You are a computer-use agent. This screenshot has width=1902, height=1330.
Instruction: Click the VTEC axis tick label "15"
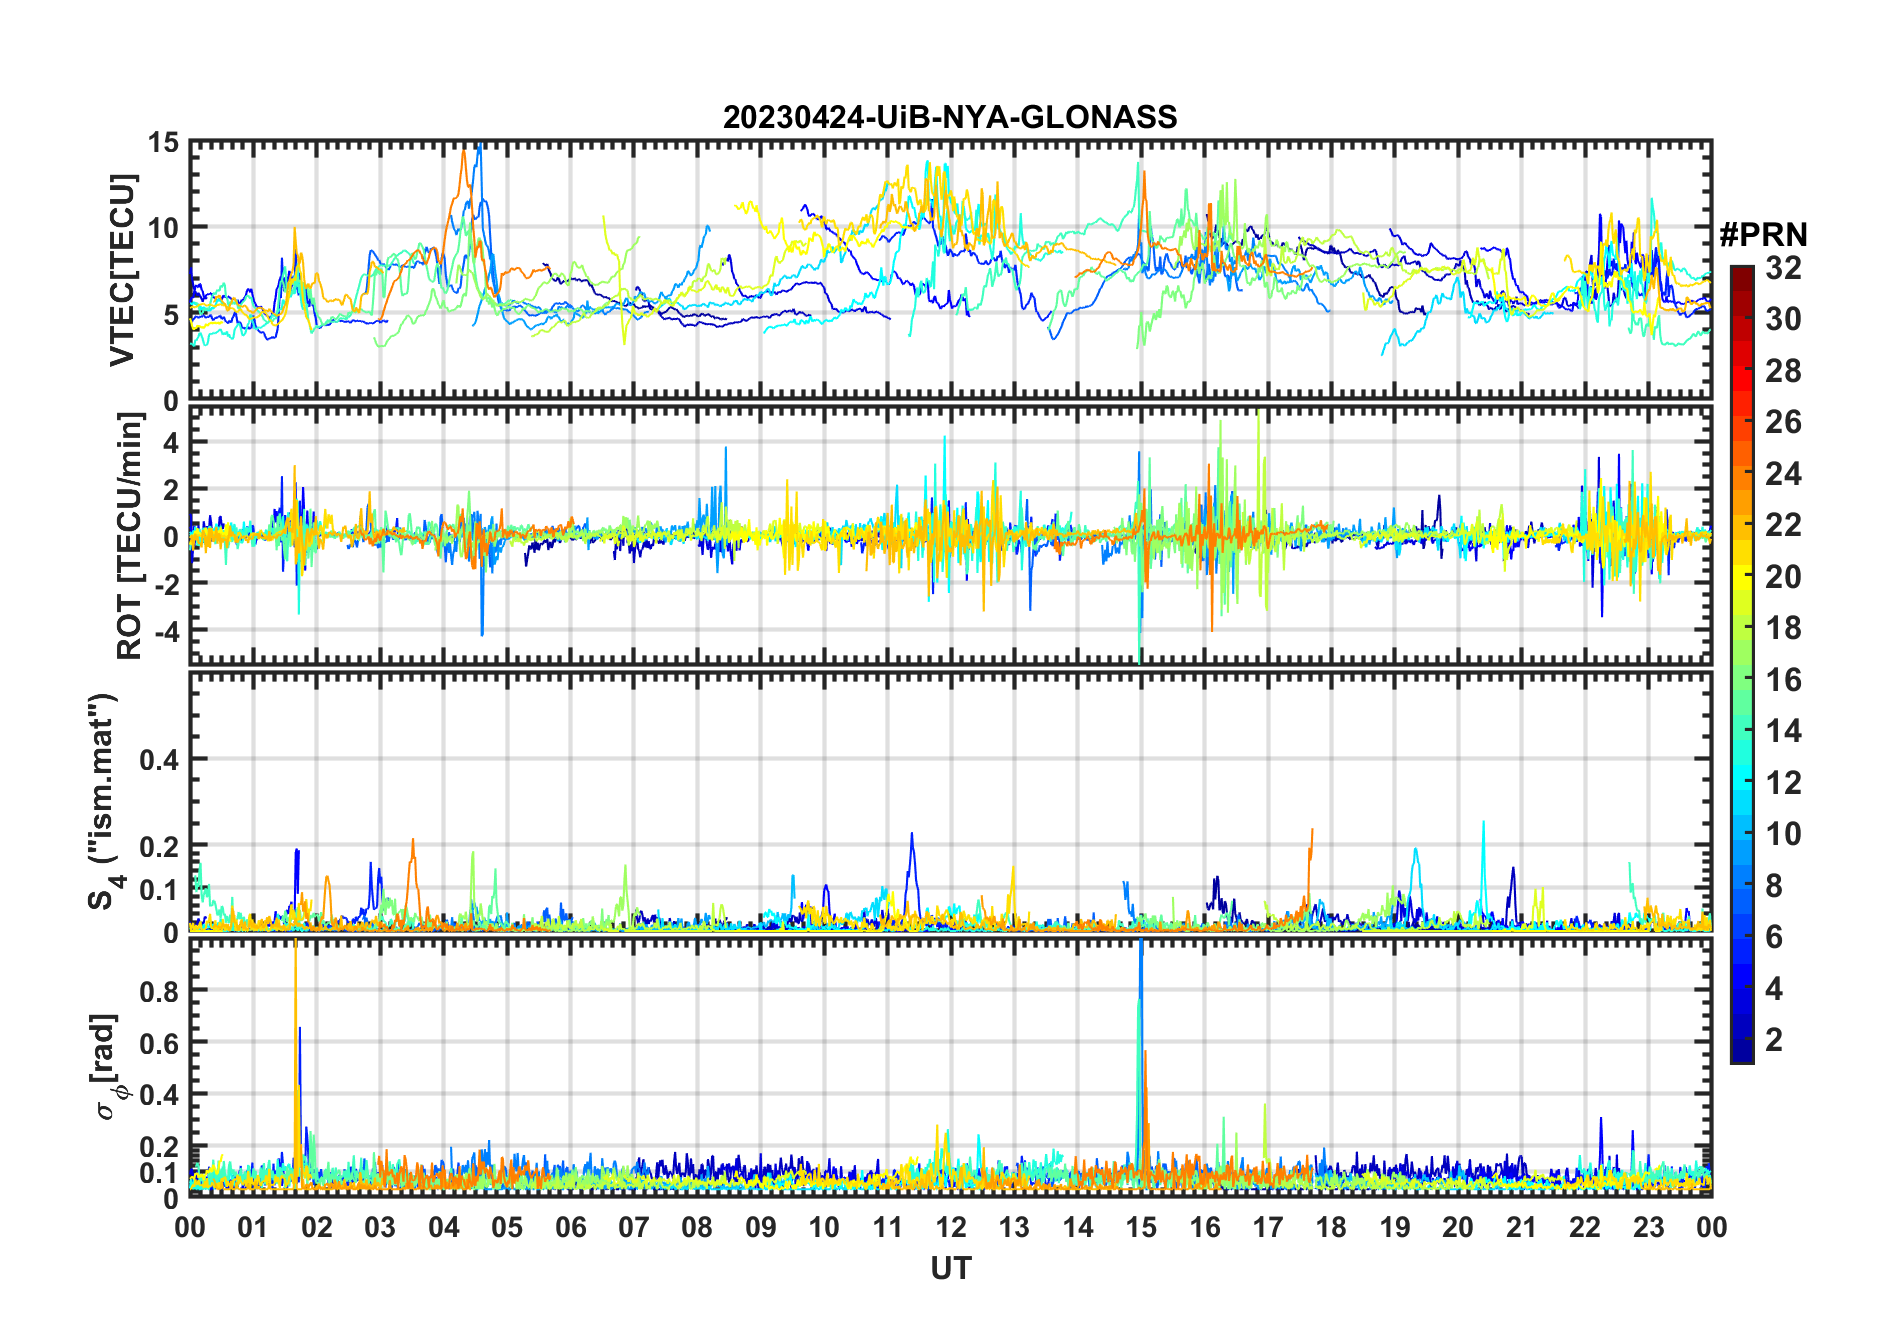[x=163, y=143]
